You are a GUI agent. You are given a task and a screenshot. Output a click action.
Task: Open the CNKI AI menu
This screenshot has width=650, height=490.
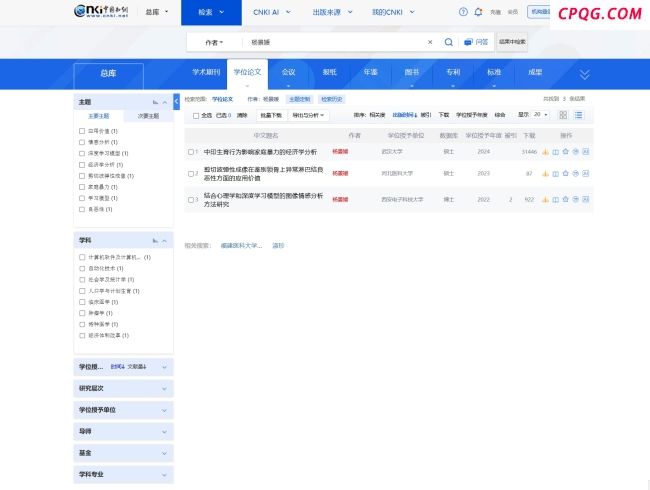click(x=272, y=12)
